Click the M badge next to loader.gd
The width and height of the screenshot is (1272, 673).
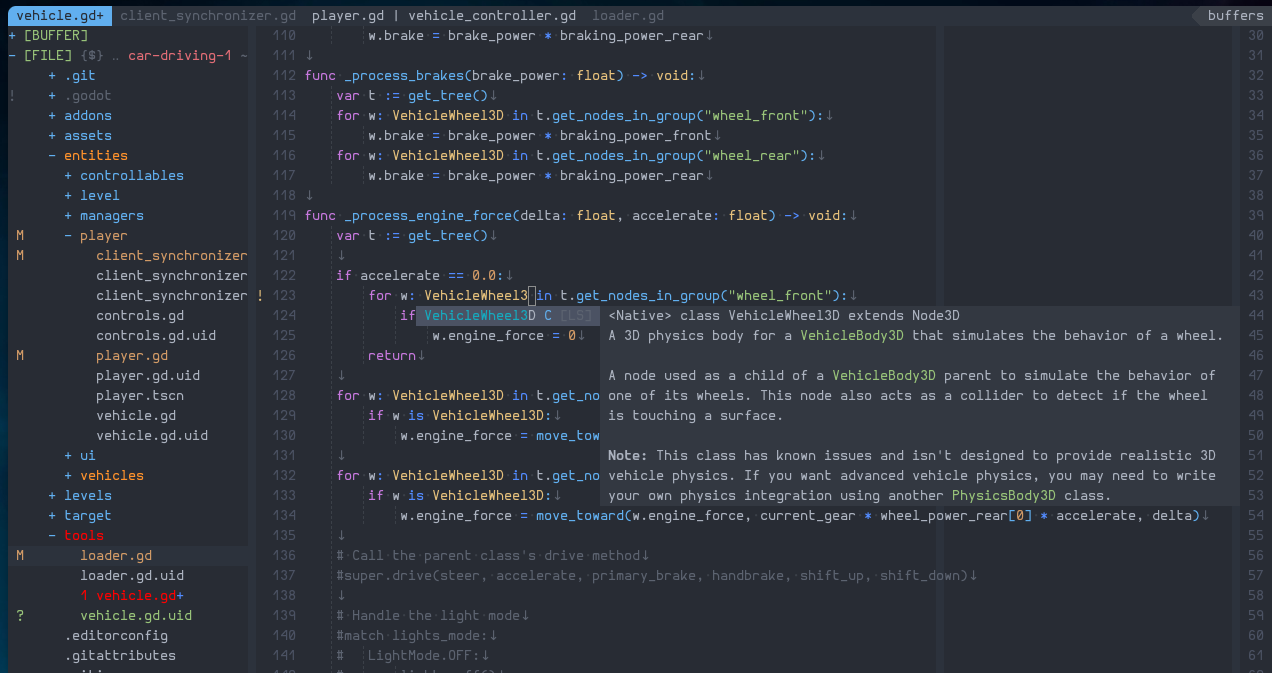tap(18, 555)
